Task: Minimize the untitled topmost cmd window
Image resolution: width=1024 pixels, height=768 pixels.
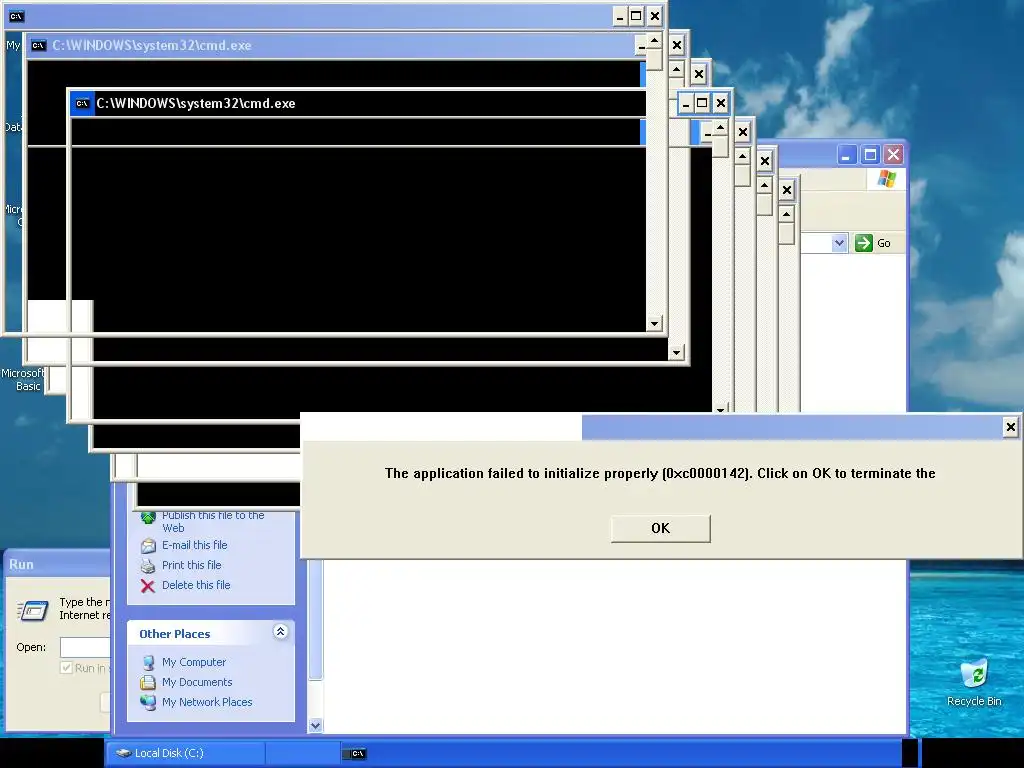Action: [x=620, y=16]
